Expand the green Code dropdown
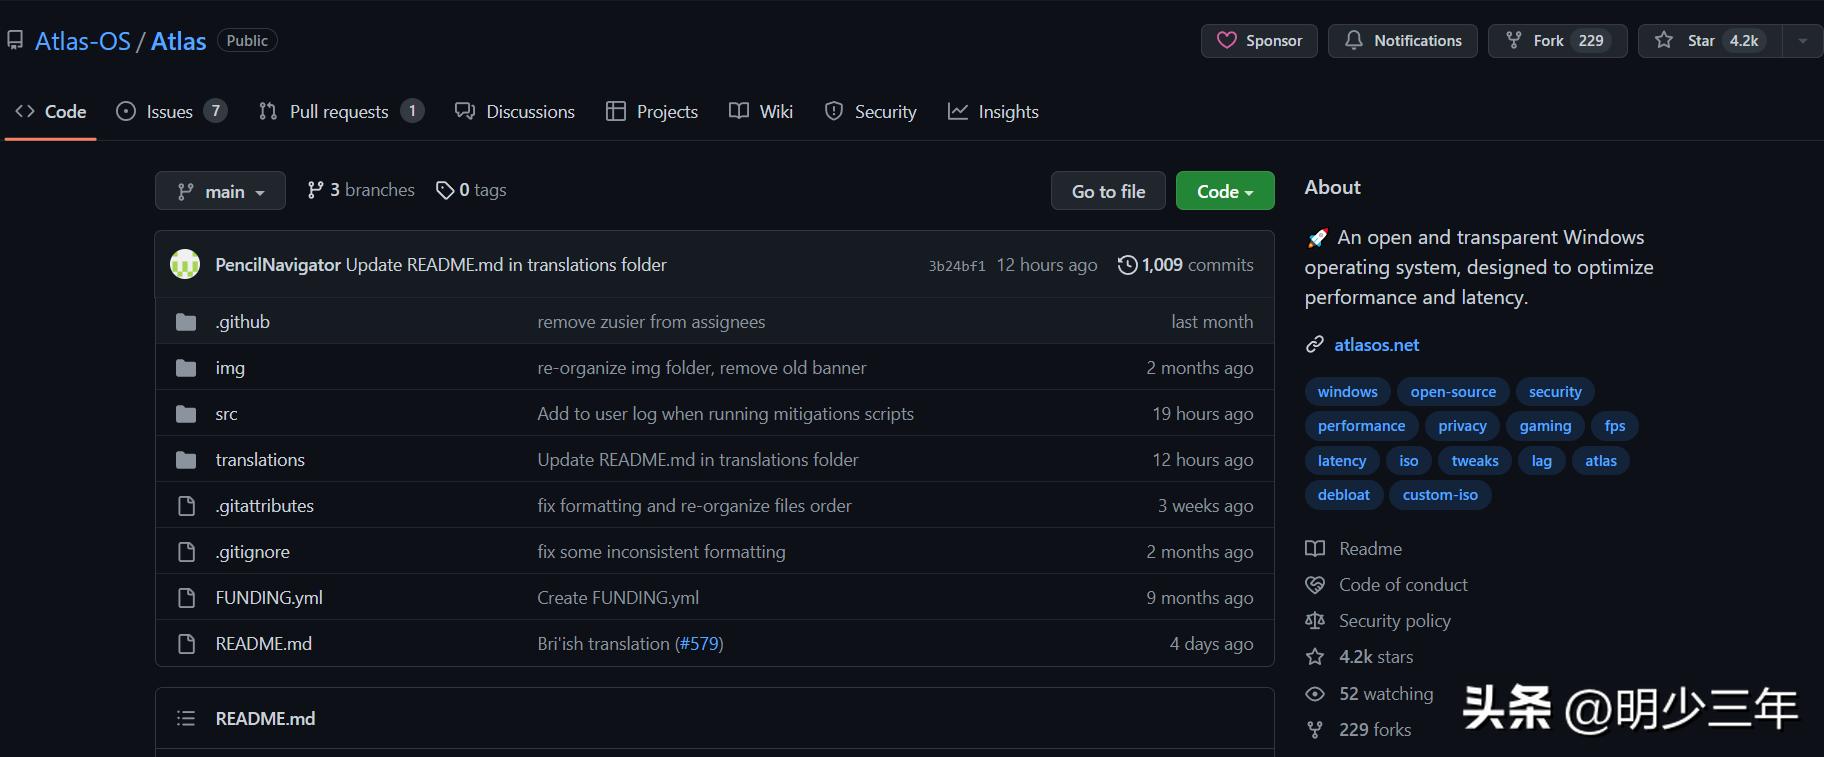This screenshot has width=1824, height=757. coord(1224,191)
